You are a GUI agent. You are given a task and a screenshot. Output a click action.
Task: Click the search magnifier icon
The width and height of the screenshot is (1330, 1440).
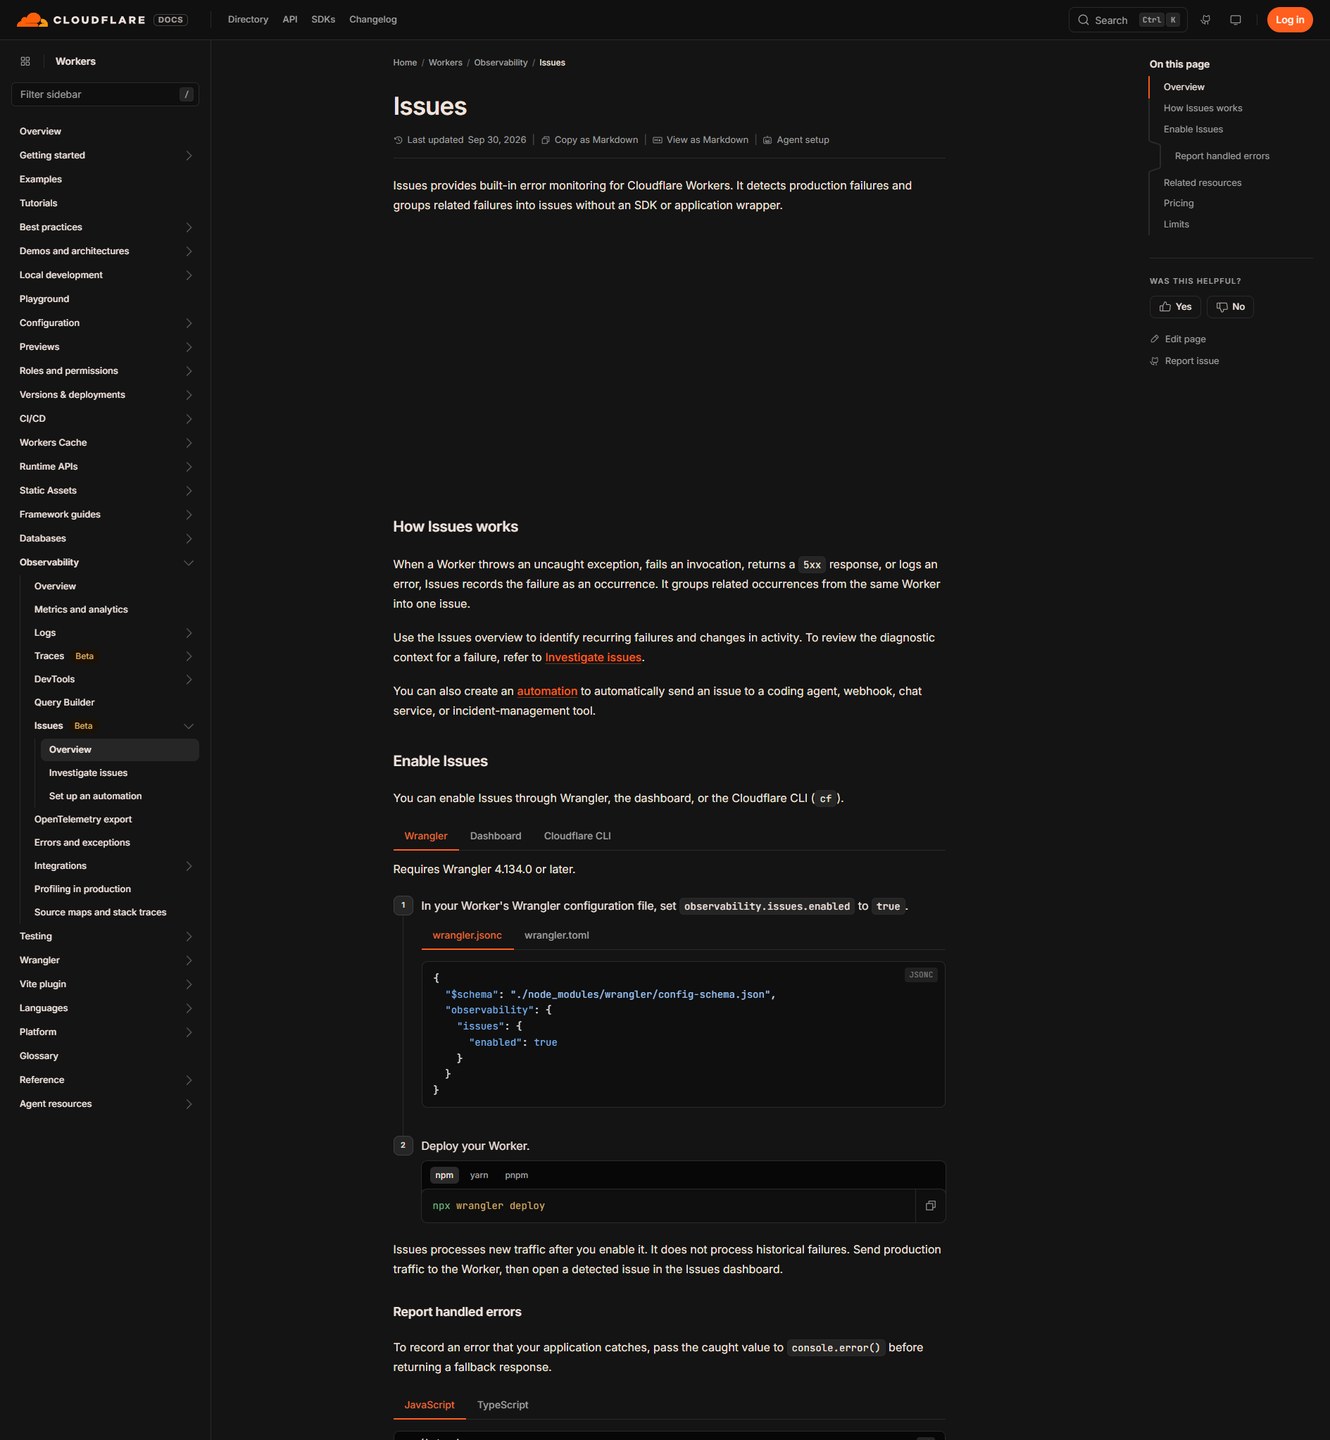point(1083,20)
